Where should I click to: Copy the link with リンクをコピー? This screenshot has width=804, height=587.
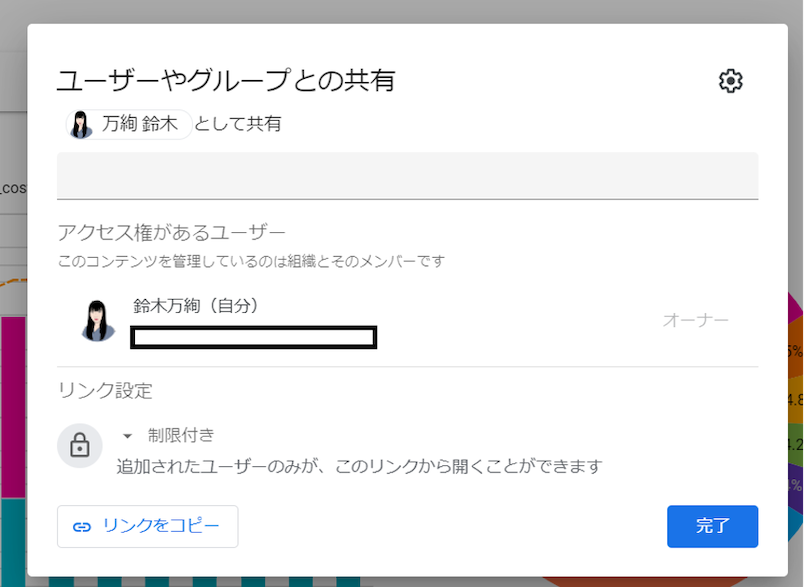pos(148,527)
